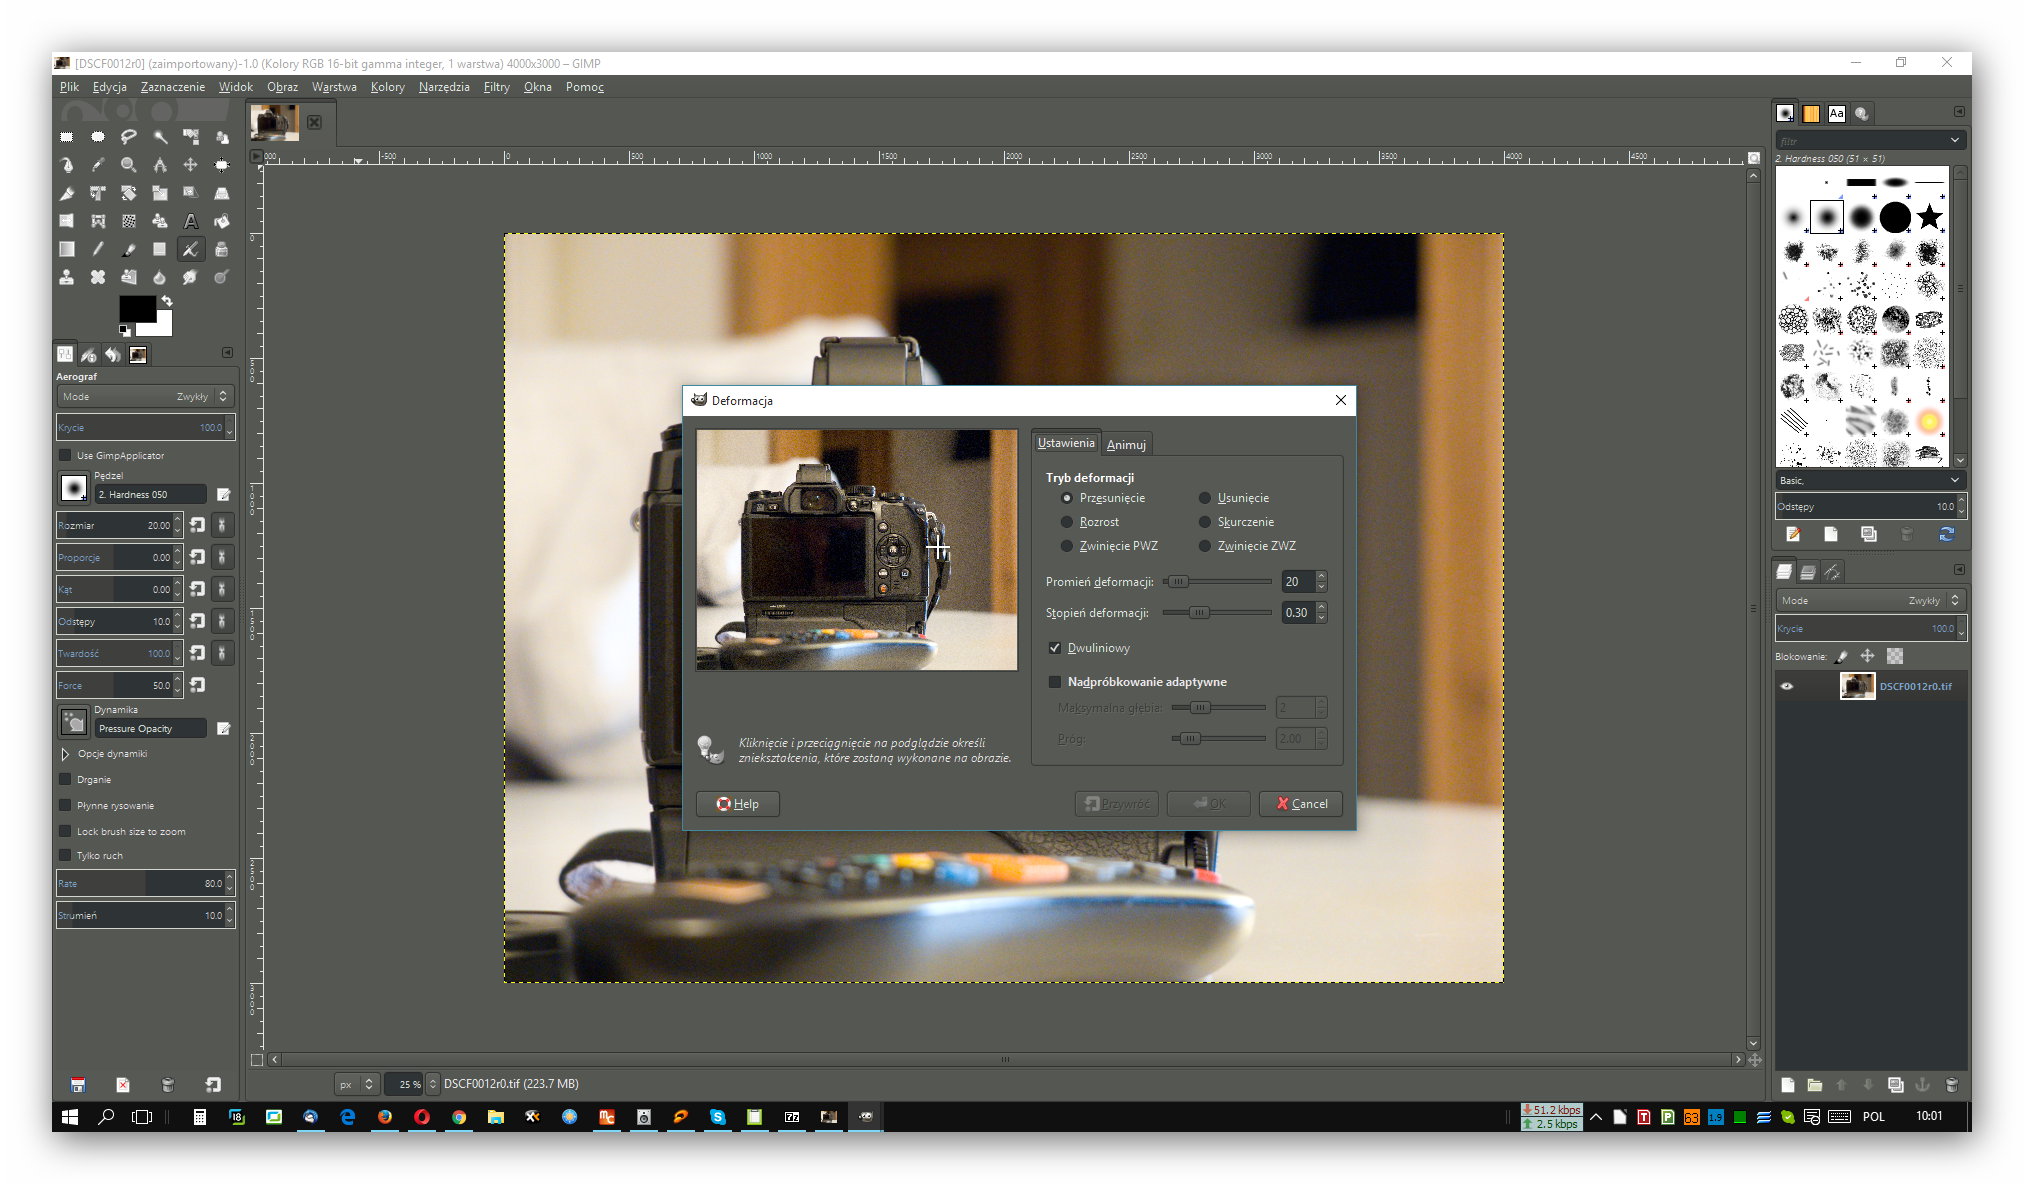Select the Heal tool
Viewport: 2024px width, 1184px height.
(x=98, y=277)
